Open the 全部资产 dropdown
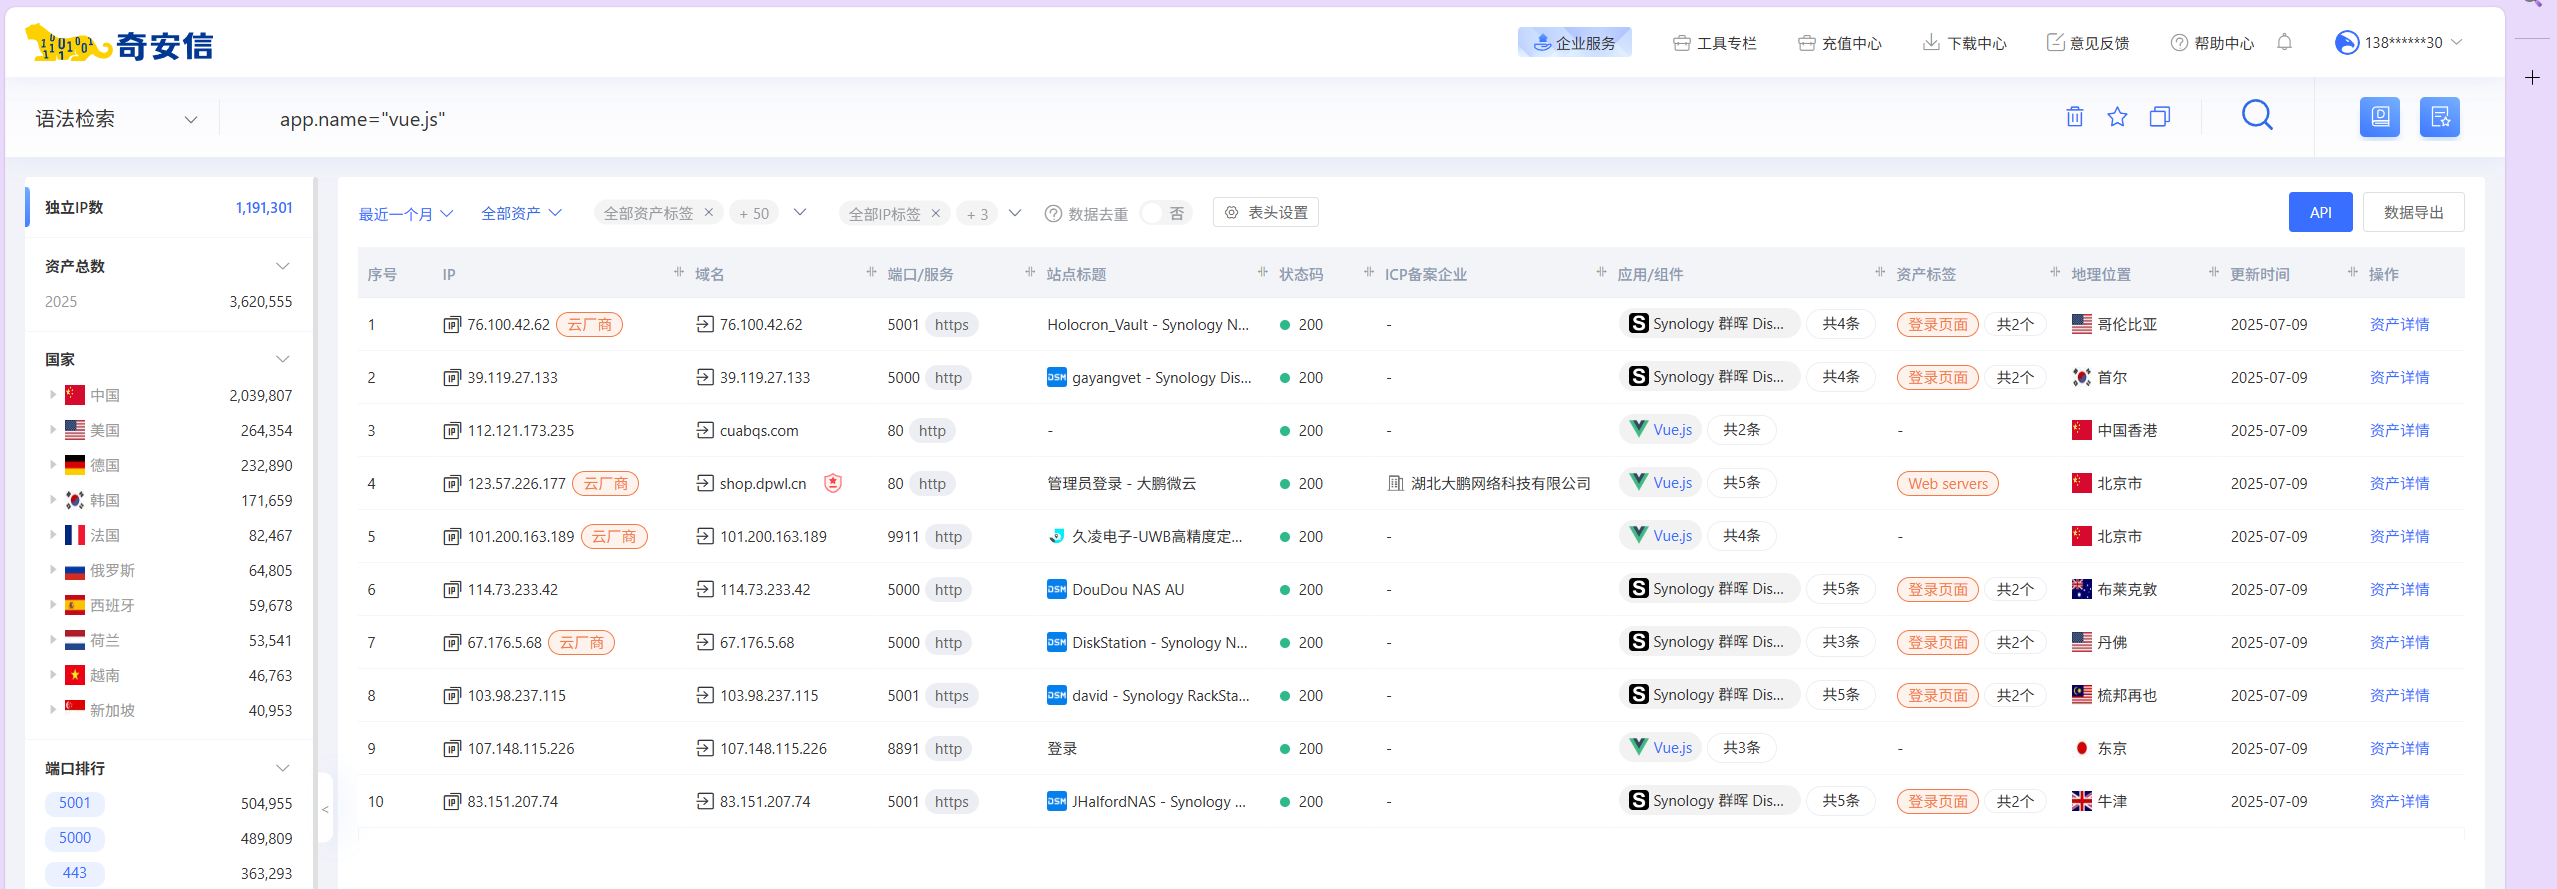2557x889 pixels. 521,213
